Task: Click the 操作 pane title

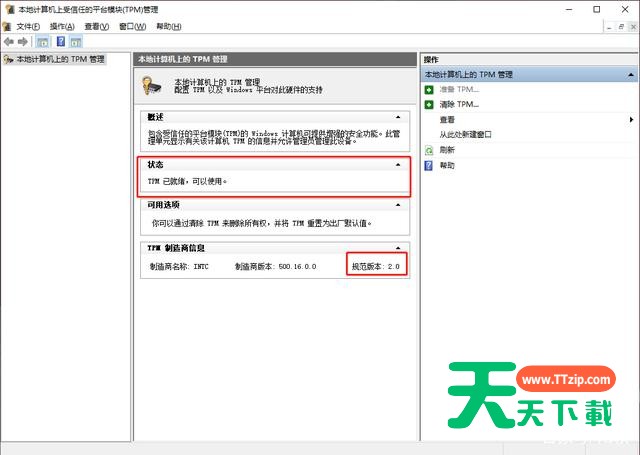Action: point(431,60)
